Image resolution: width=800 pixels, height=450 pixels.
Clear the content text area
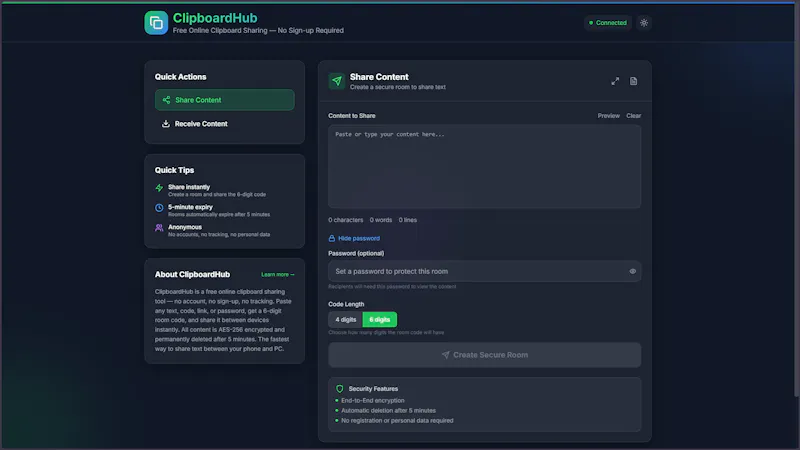pyautogui.click(x=634, y=116)
